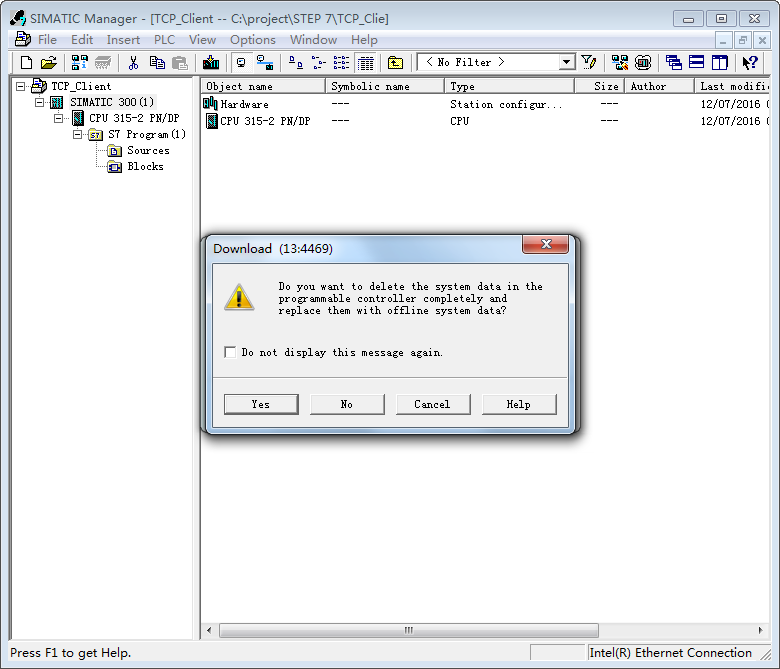Click the horizontal scrollbar thumb

point(408,630)
